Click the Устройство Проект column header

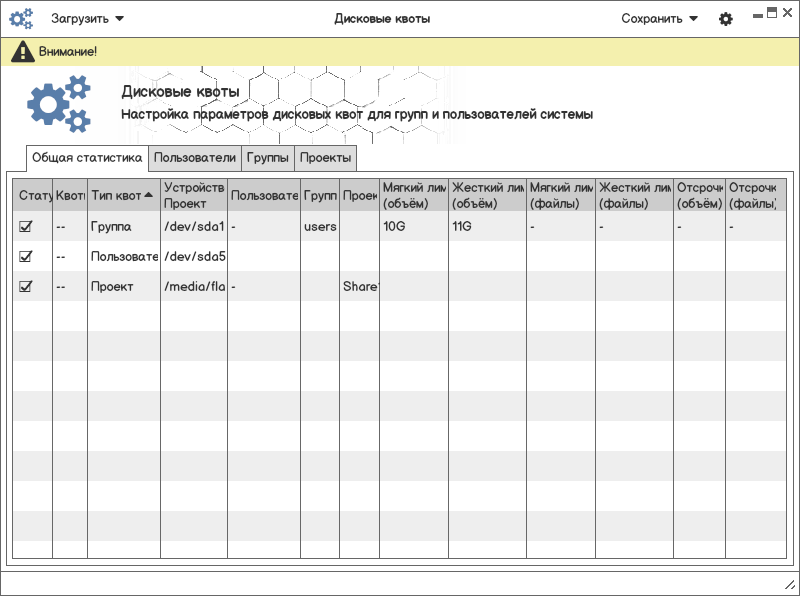point(194,195)
